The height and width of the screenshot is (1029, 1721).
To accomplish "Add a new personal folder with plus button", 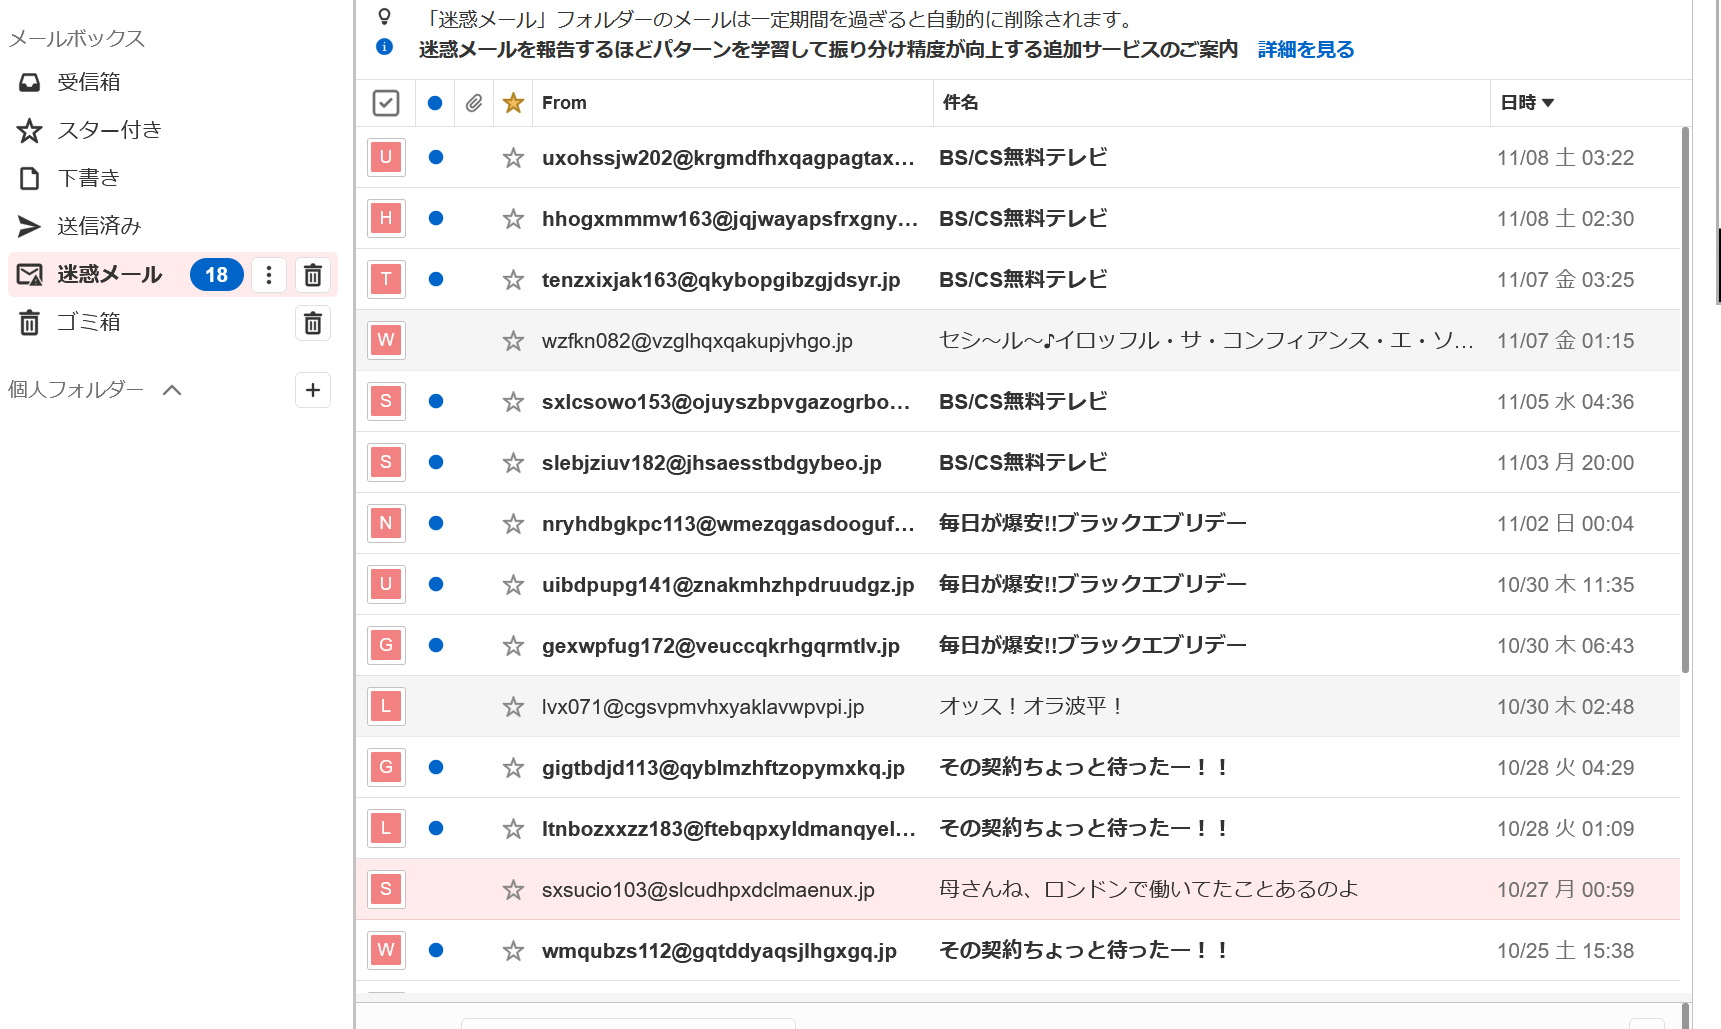I will 313,390.
